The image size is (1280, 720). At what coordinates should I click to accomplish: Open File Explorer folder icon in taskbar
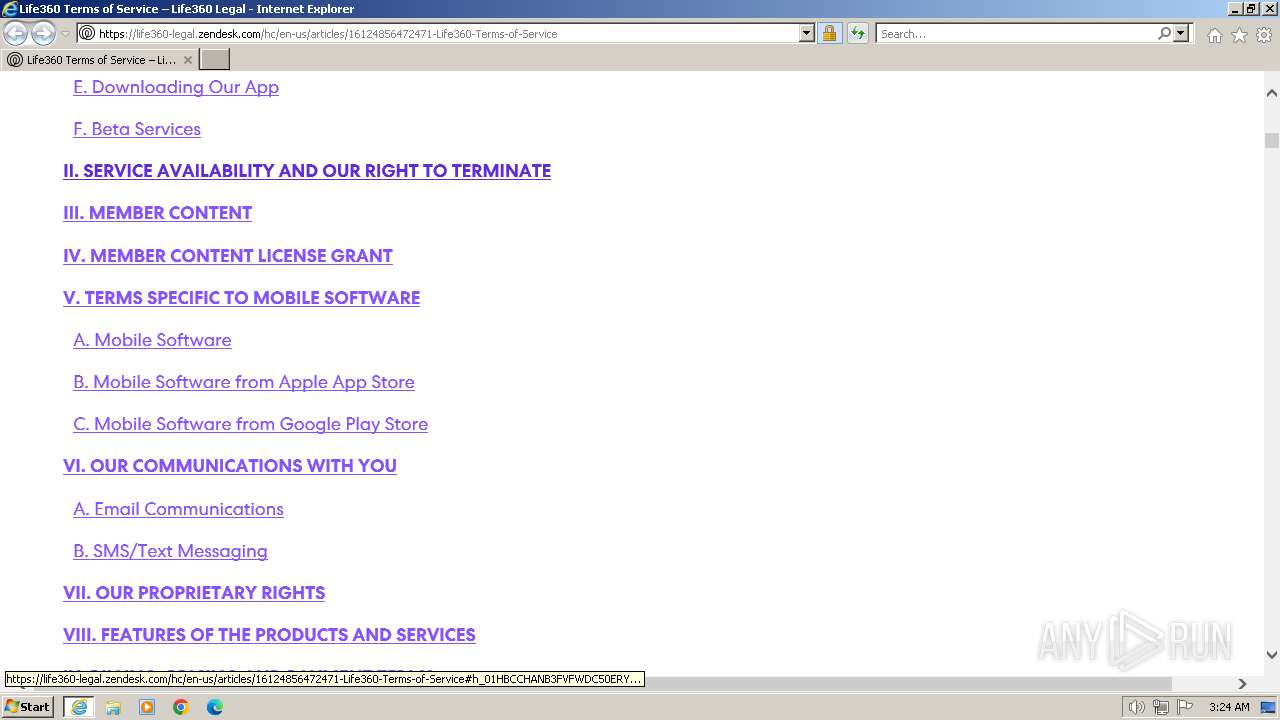(113, 707)
